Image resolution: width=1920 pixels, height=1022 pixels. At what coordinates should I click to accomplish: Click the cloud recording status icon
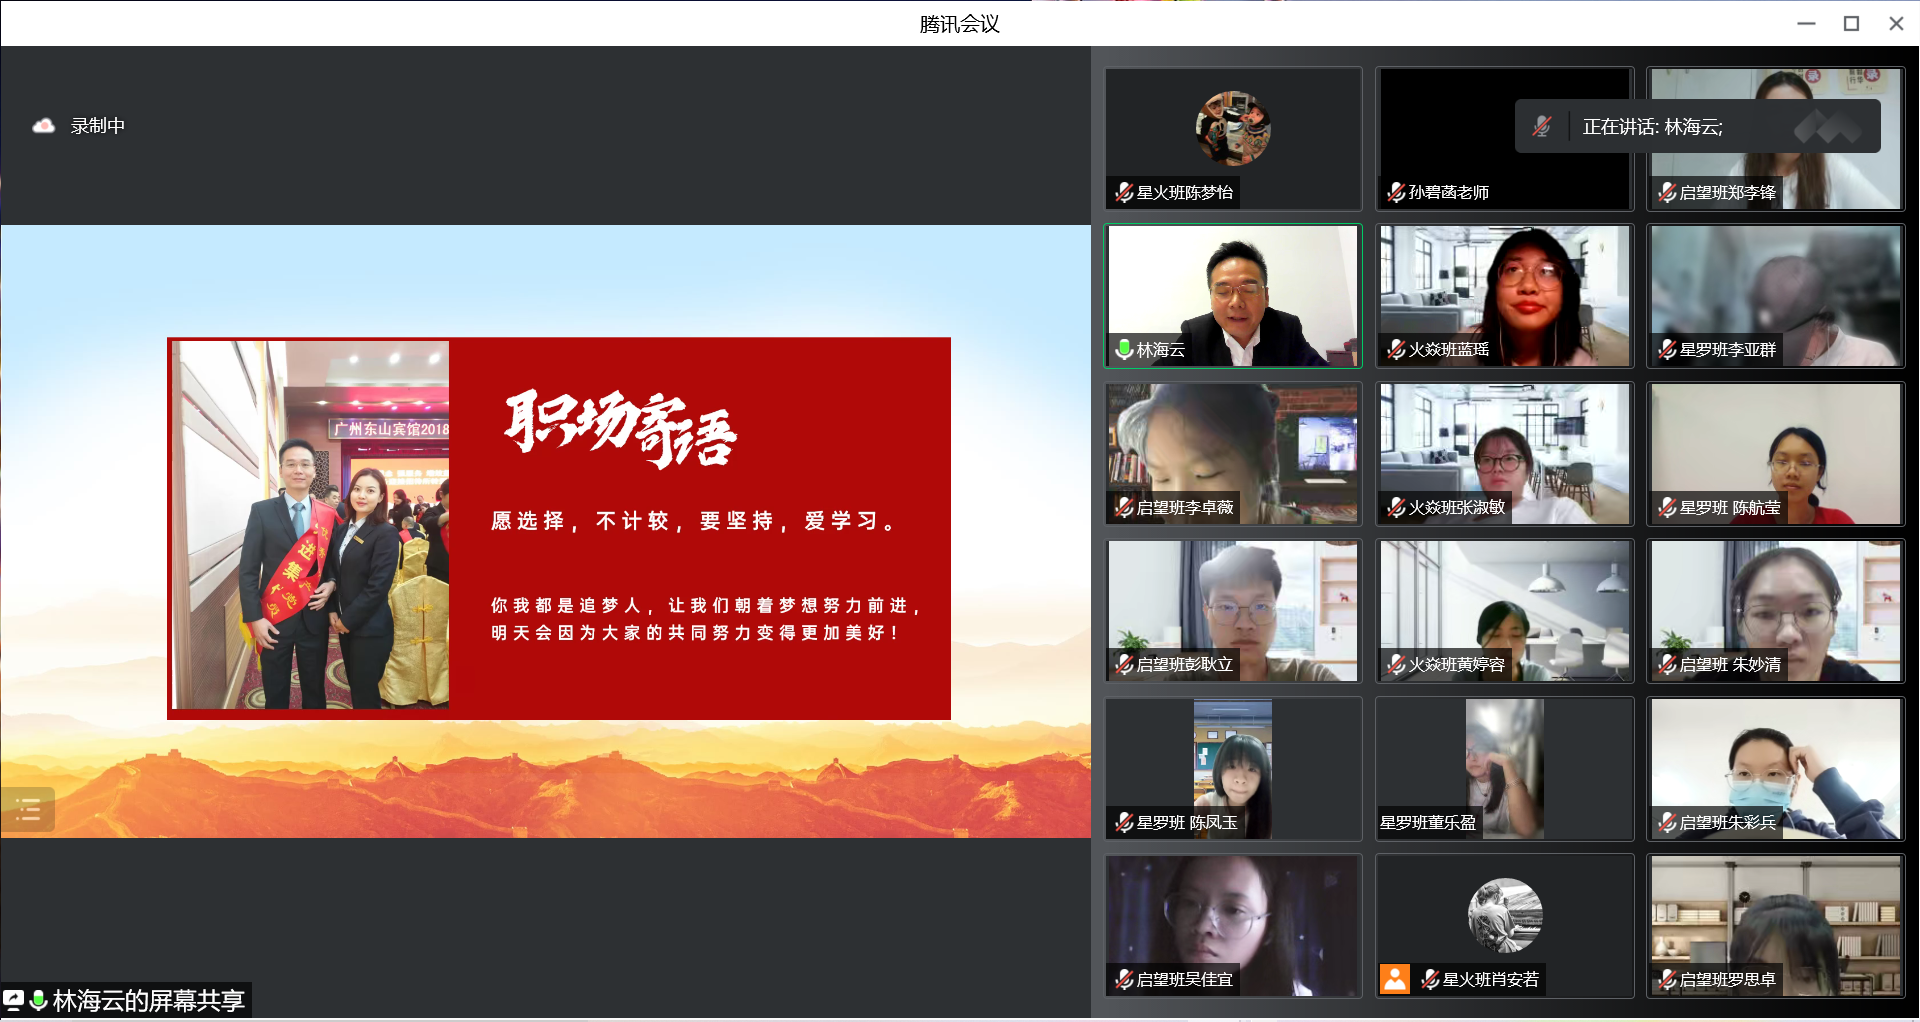click(x=43, y=126)
